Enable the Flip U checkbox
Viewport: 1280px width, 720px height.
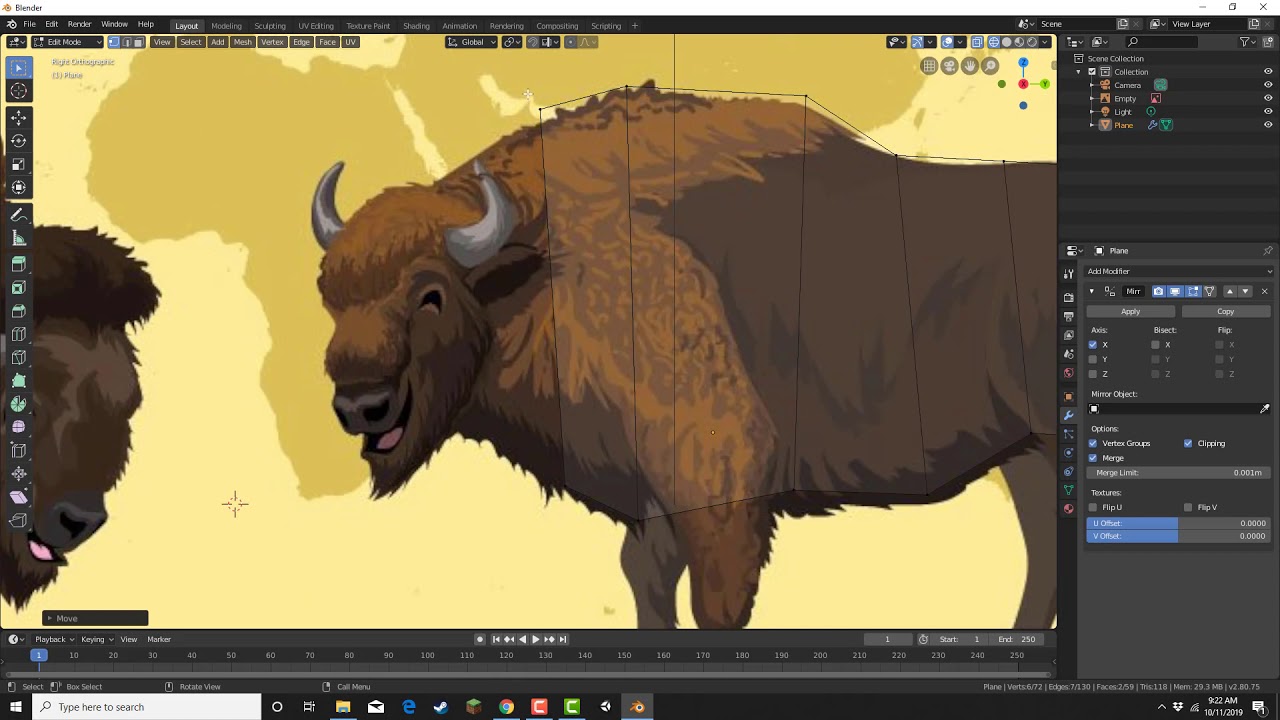1093,507
